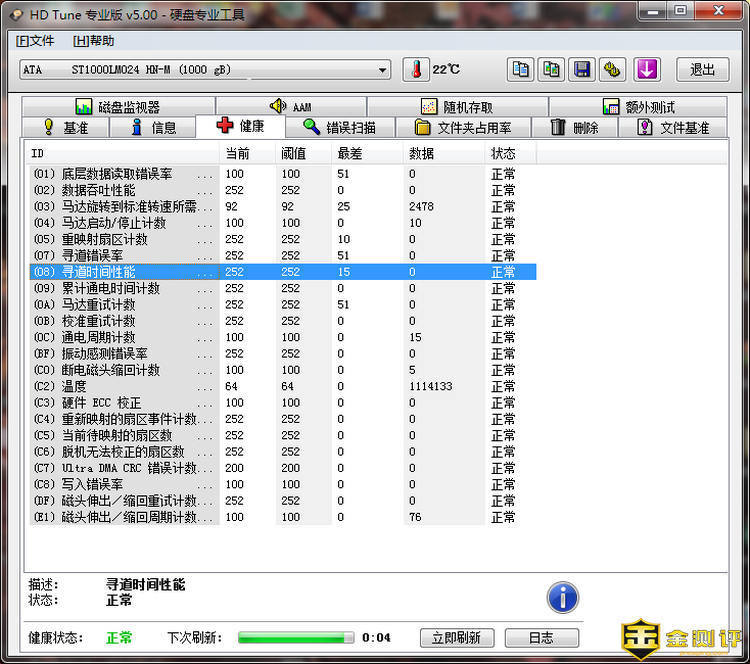Click the 日志 button

point(541,637)
